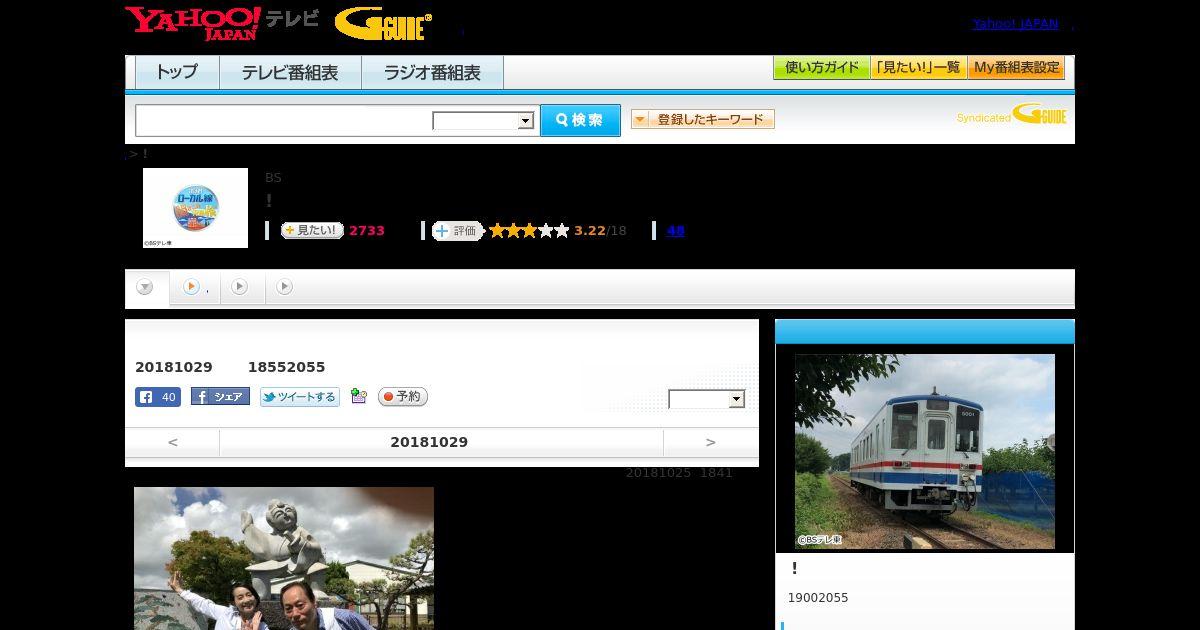1200x630 pixels.
Task: Click the Syndicated G-GUIDE logo
Action: click(1011, 115)
